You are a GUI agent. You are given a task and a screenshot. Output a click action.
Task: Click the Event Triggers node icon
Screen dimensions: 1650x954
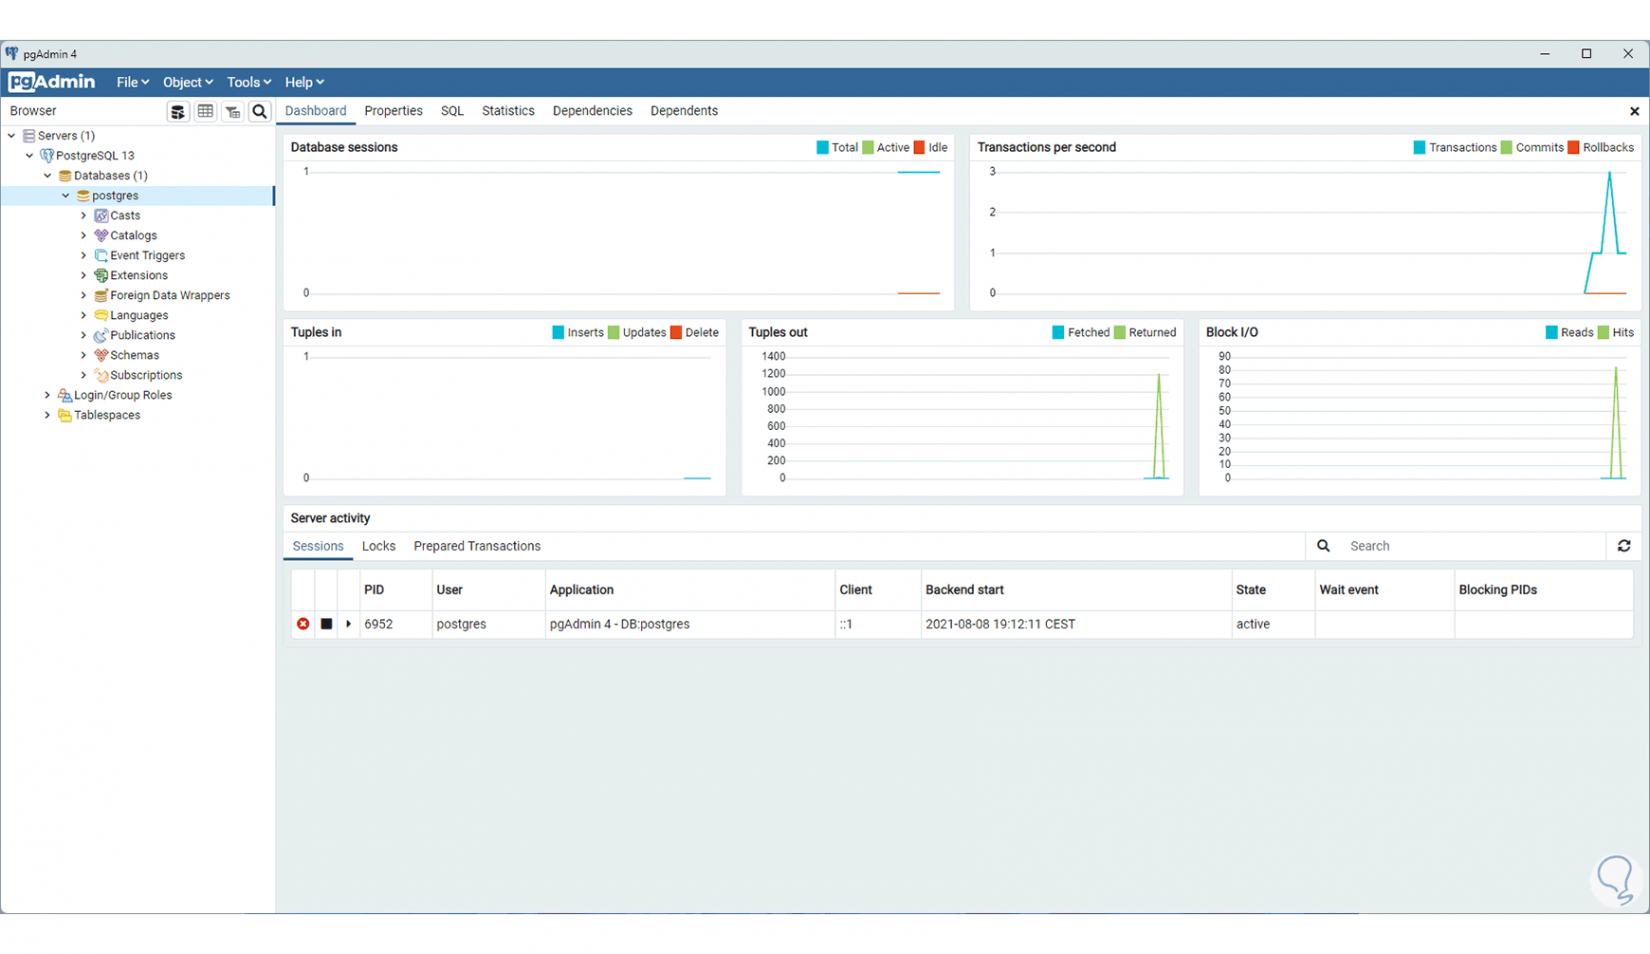[101, 255]
